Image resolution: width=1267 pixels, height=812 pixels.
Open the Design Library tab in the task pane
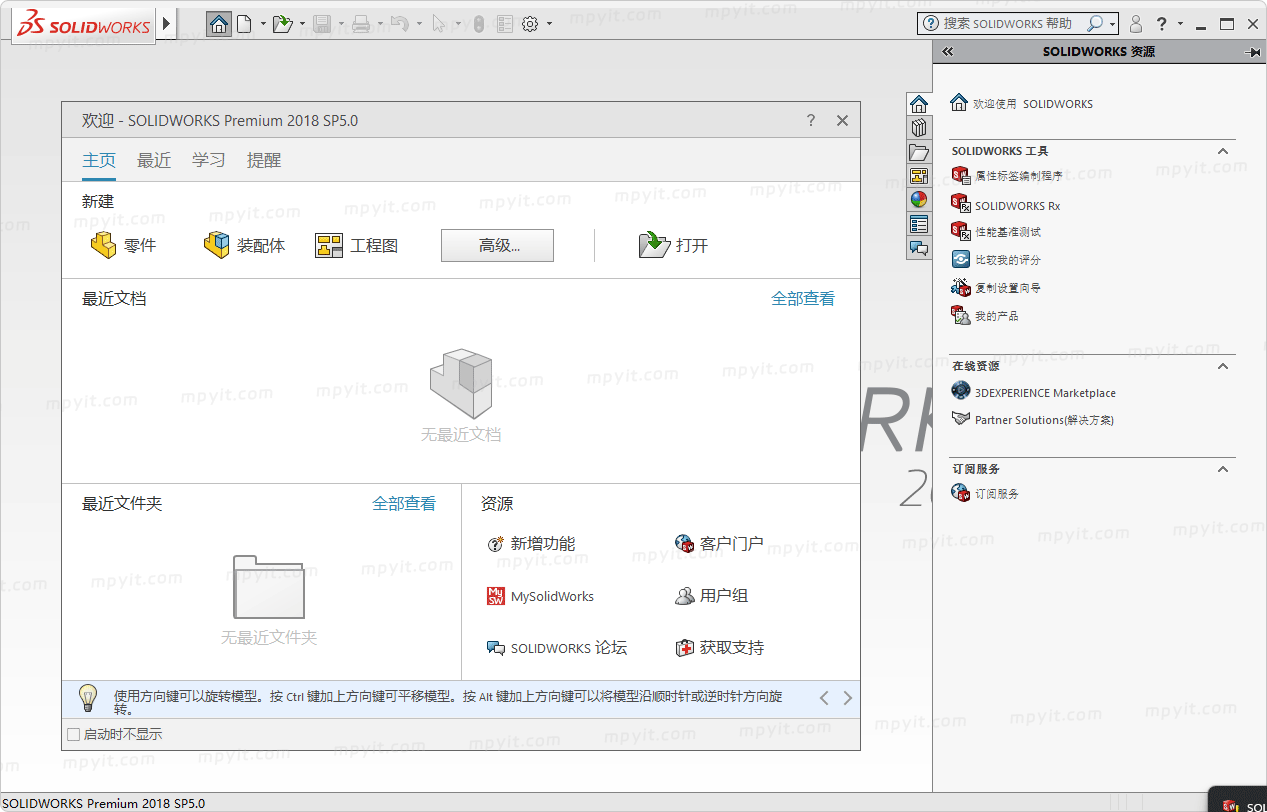[x=919, y=128]
